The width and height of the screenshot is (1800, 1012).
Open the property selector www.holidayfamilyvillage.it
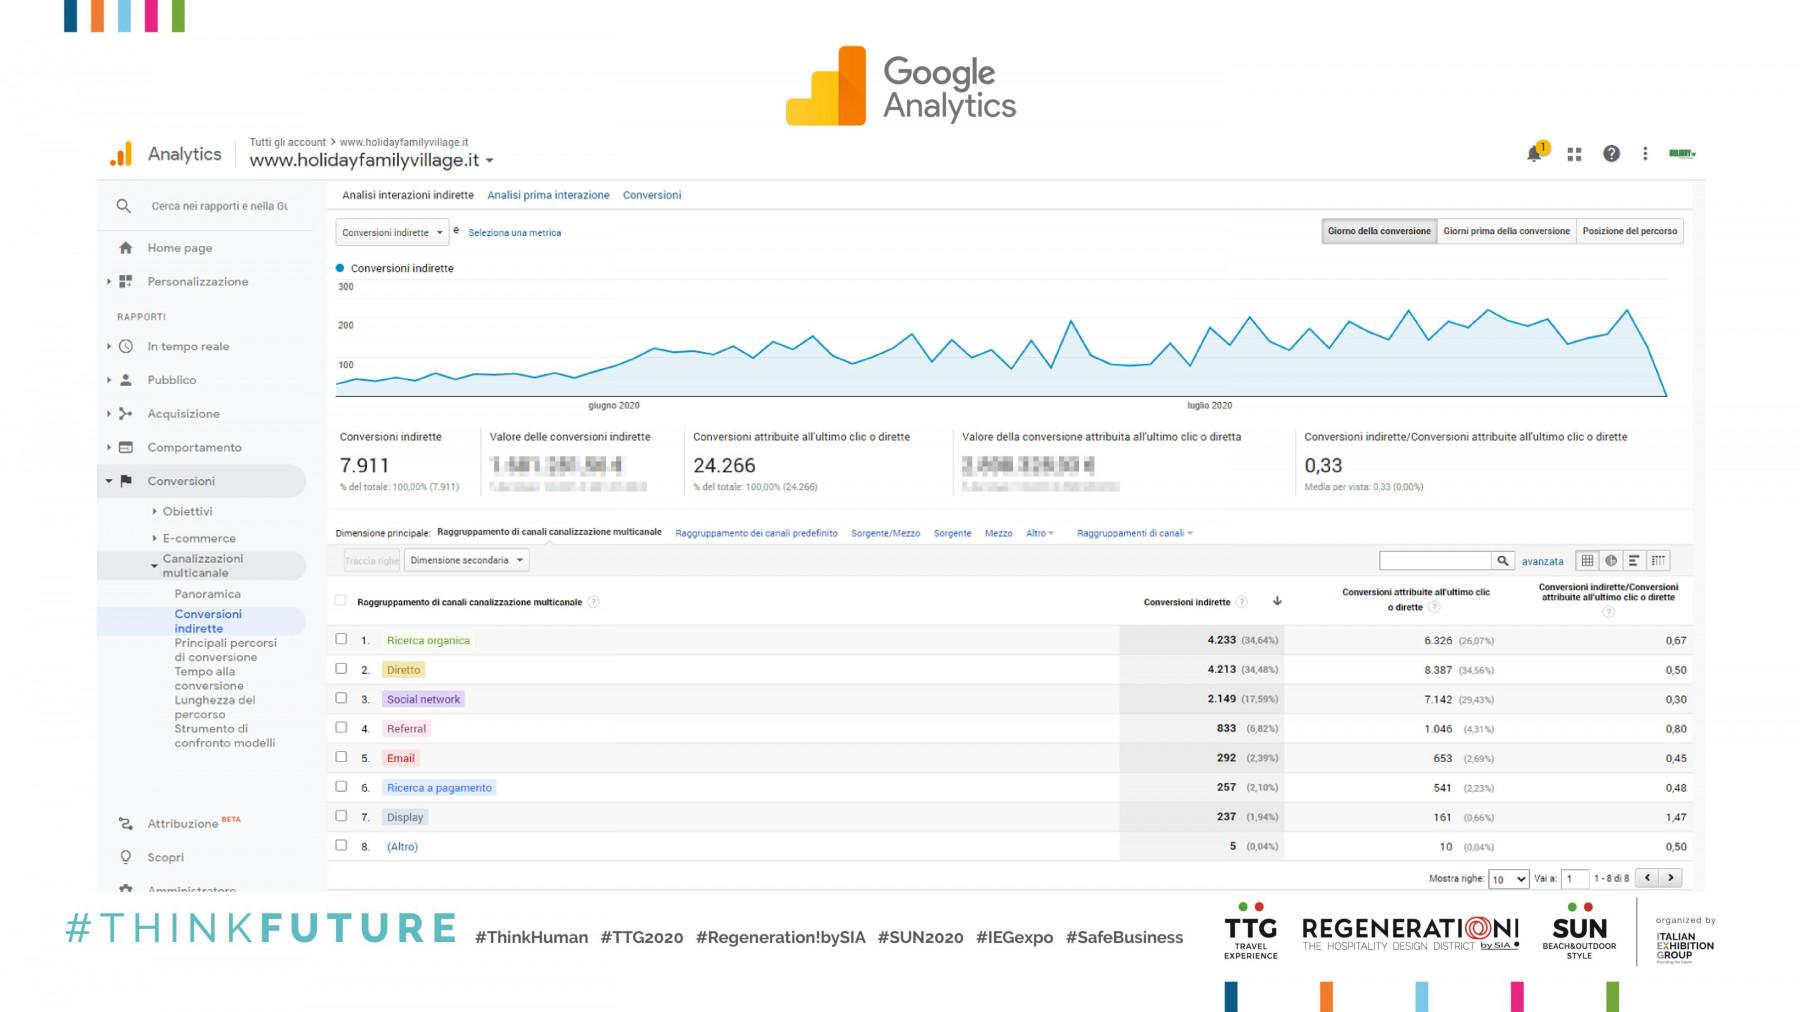371,160
